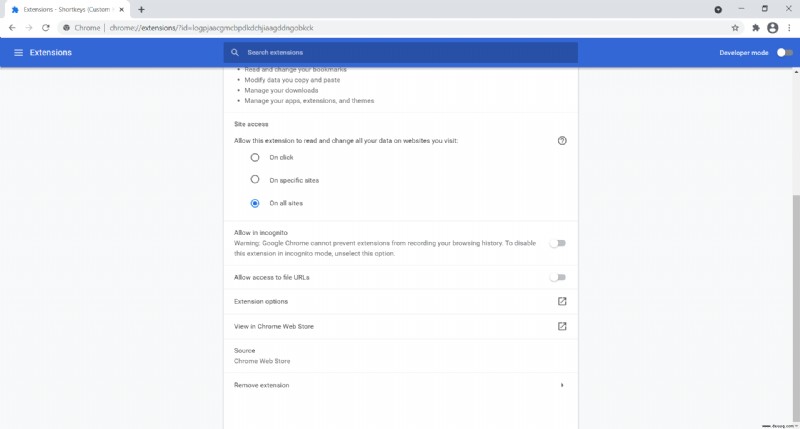Close the Extensions Shortkeys tab
Viewport: 800px width, 429px height.
pyautogui.click(x=121, y=9)
